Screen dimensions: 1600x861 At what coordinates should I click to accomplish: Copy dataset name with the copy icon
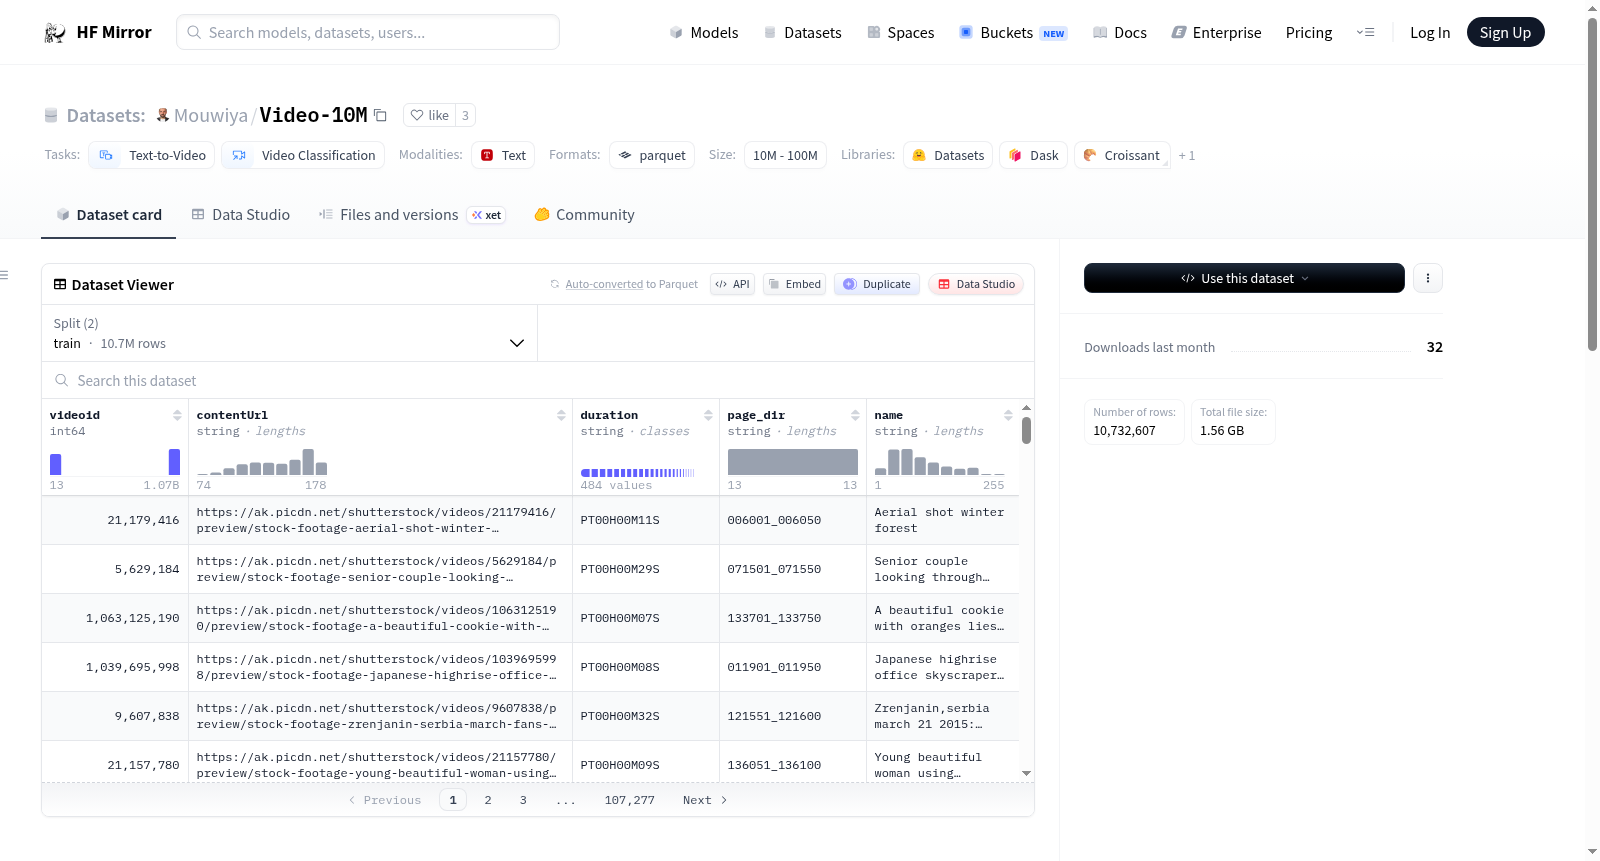(381, 115)
